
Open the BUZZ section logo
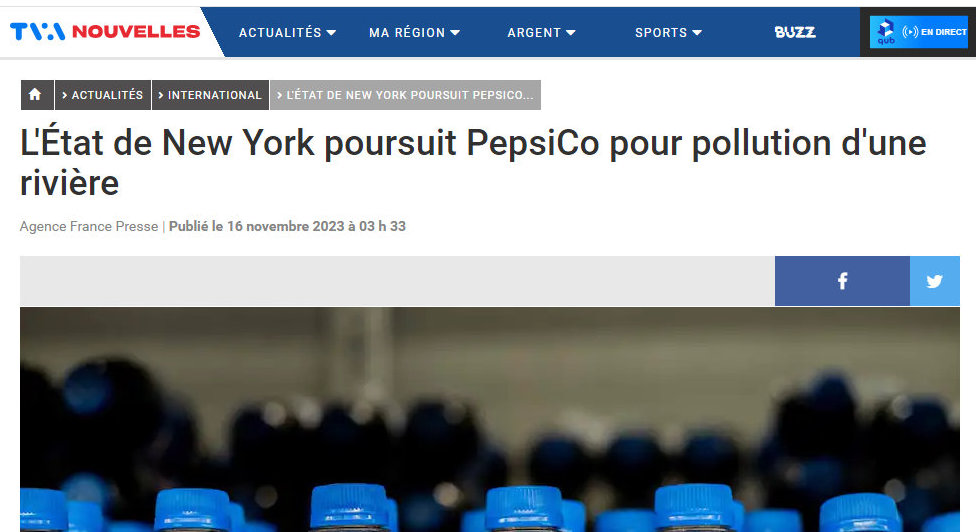[x=795, y=32]
